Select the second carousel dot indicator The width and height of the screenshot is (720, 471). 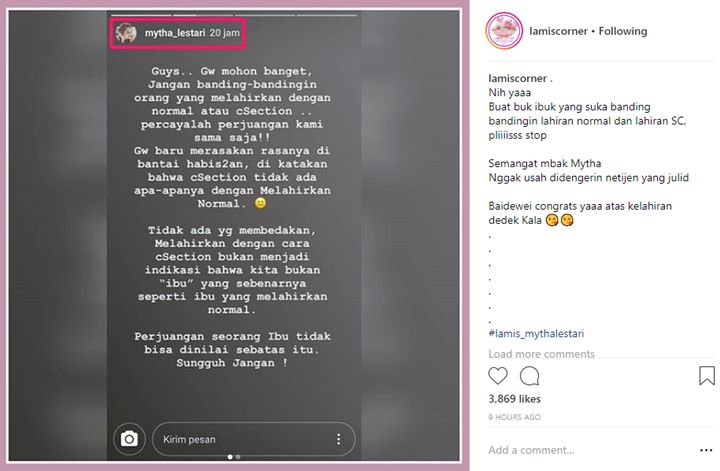coord(238,457)
